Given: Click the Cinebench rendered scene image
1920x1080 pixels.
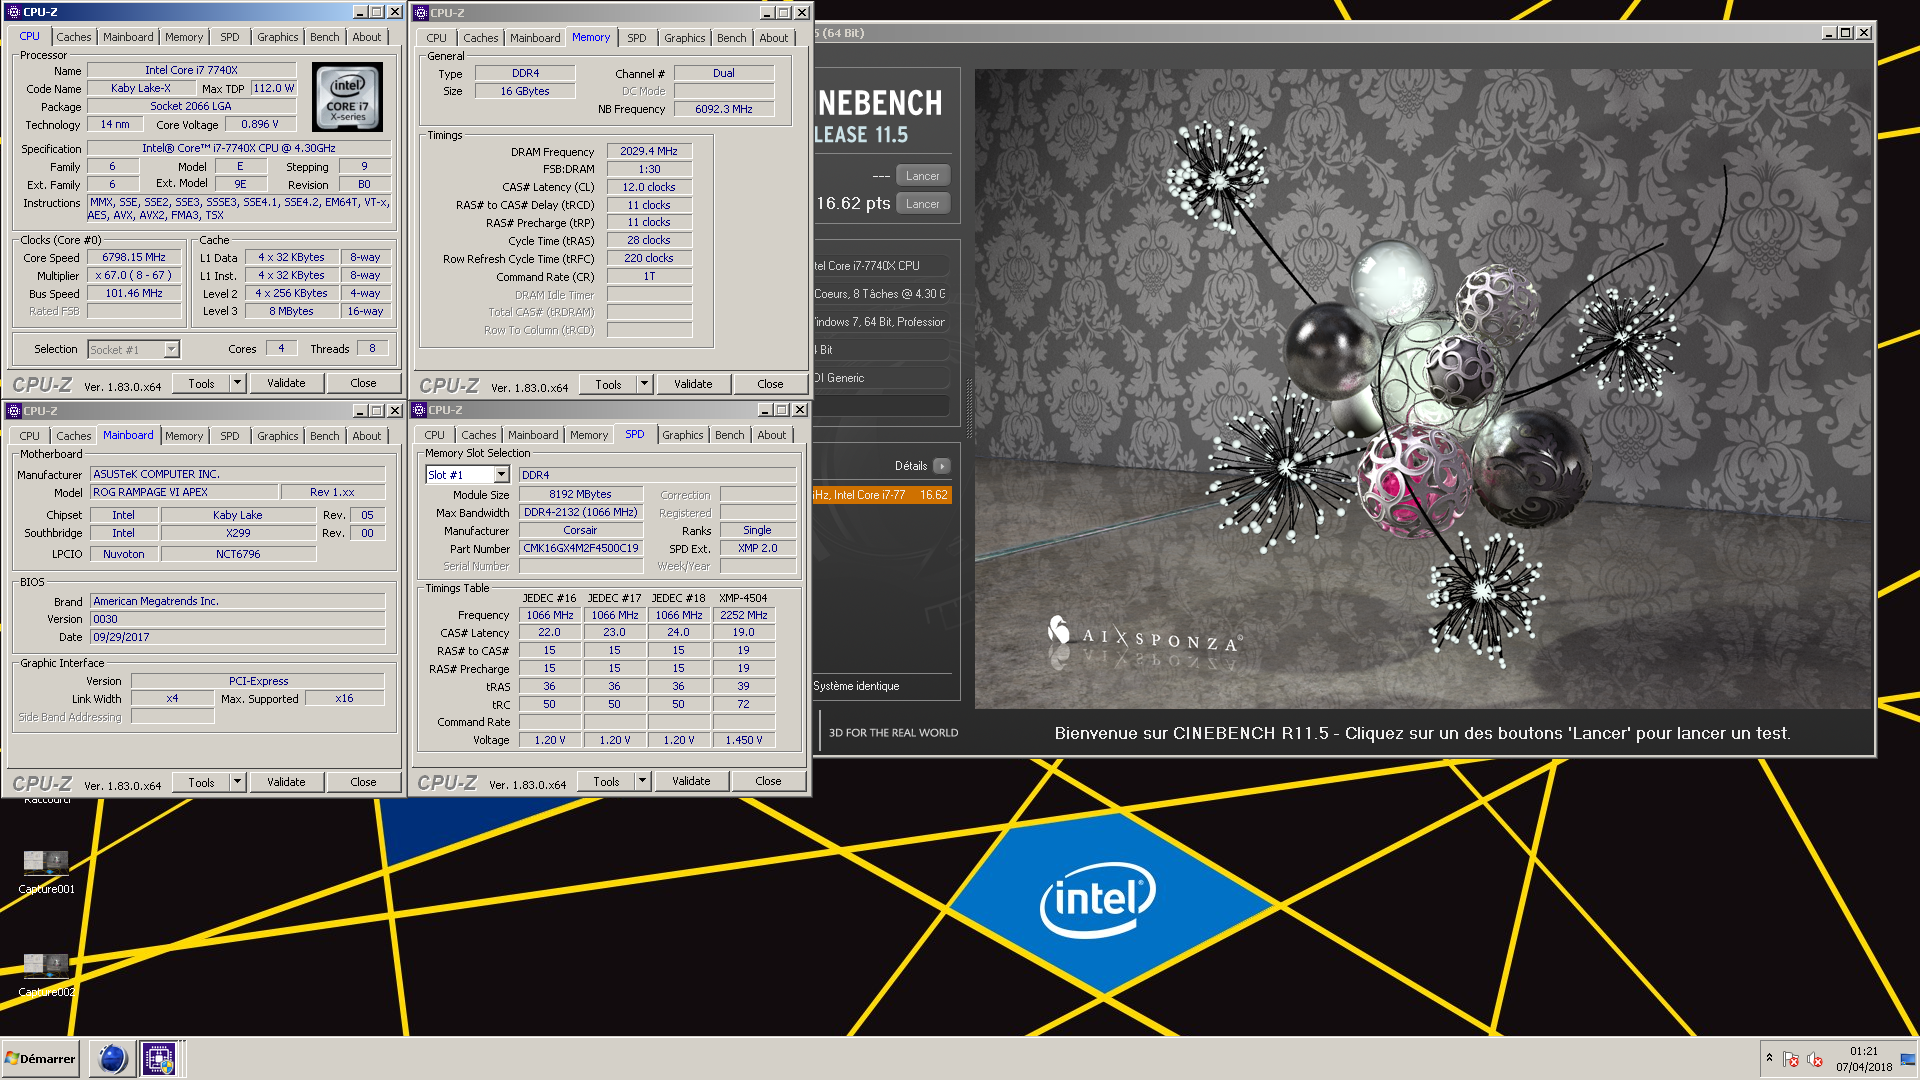Looking at the screenshot, I should [1423, 389].
